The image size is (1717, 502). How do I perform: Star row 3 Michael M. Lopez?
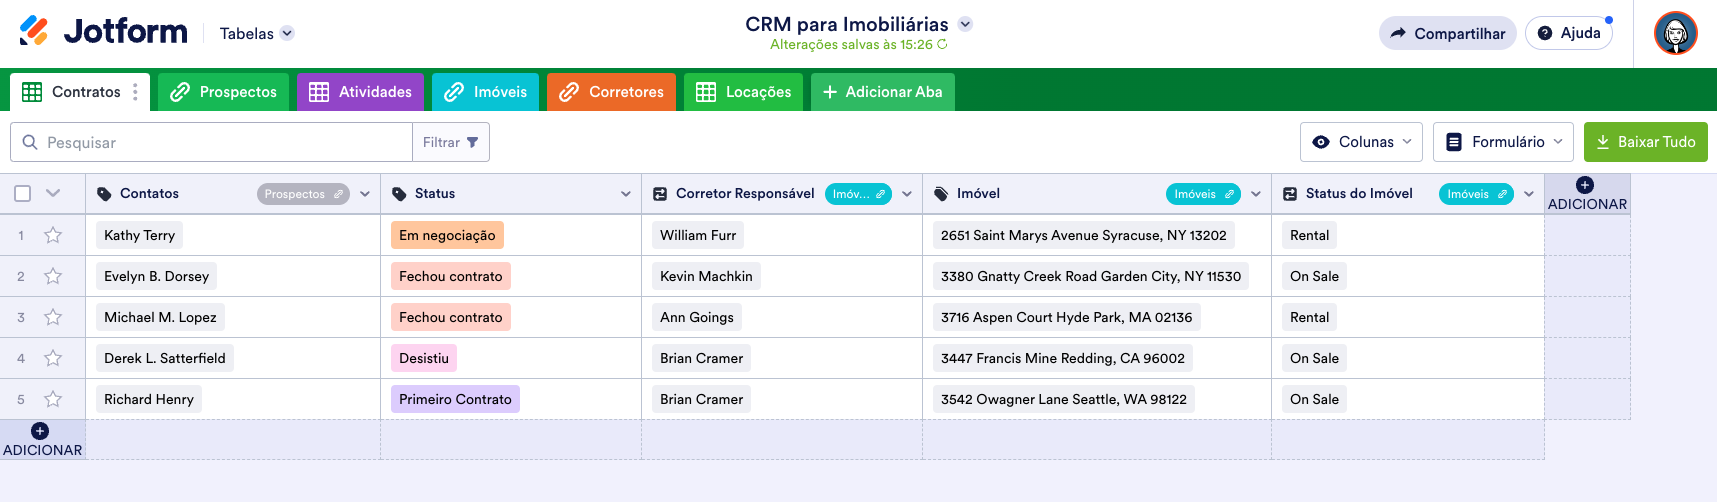53,317
